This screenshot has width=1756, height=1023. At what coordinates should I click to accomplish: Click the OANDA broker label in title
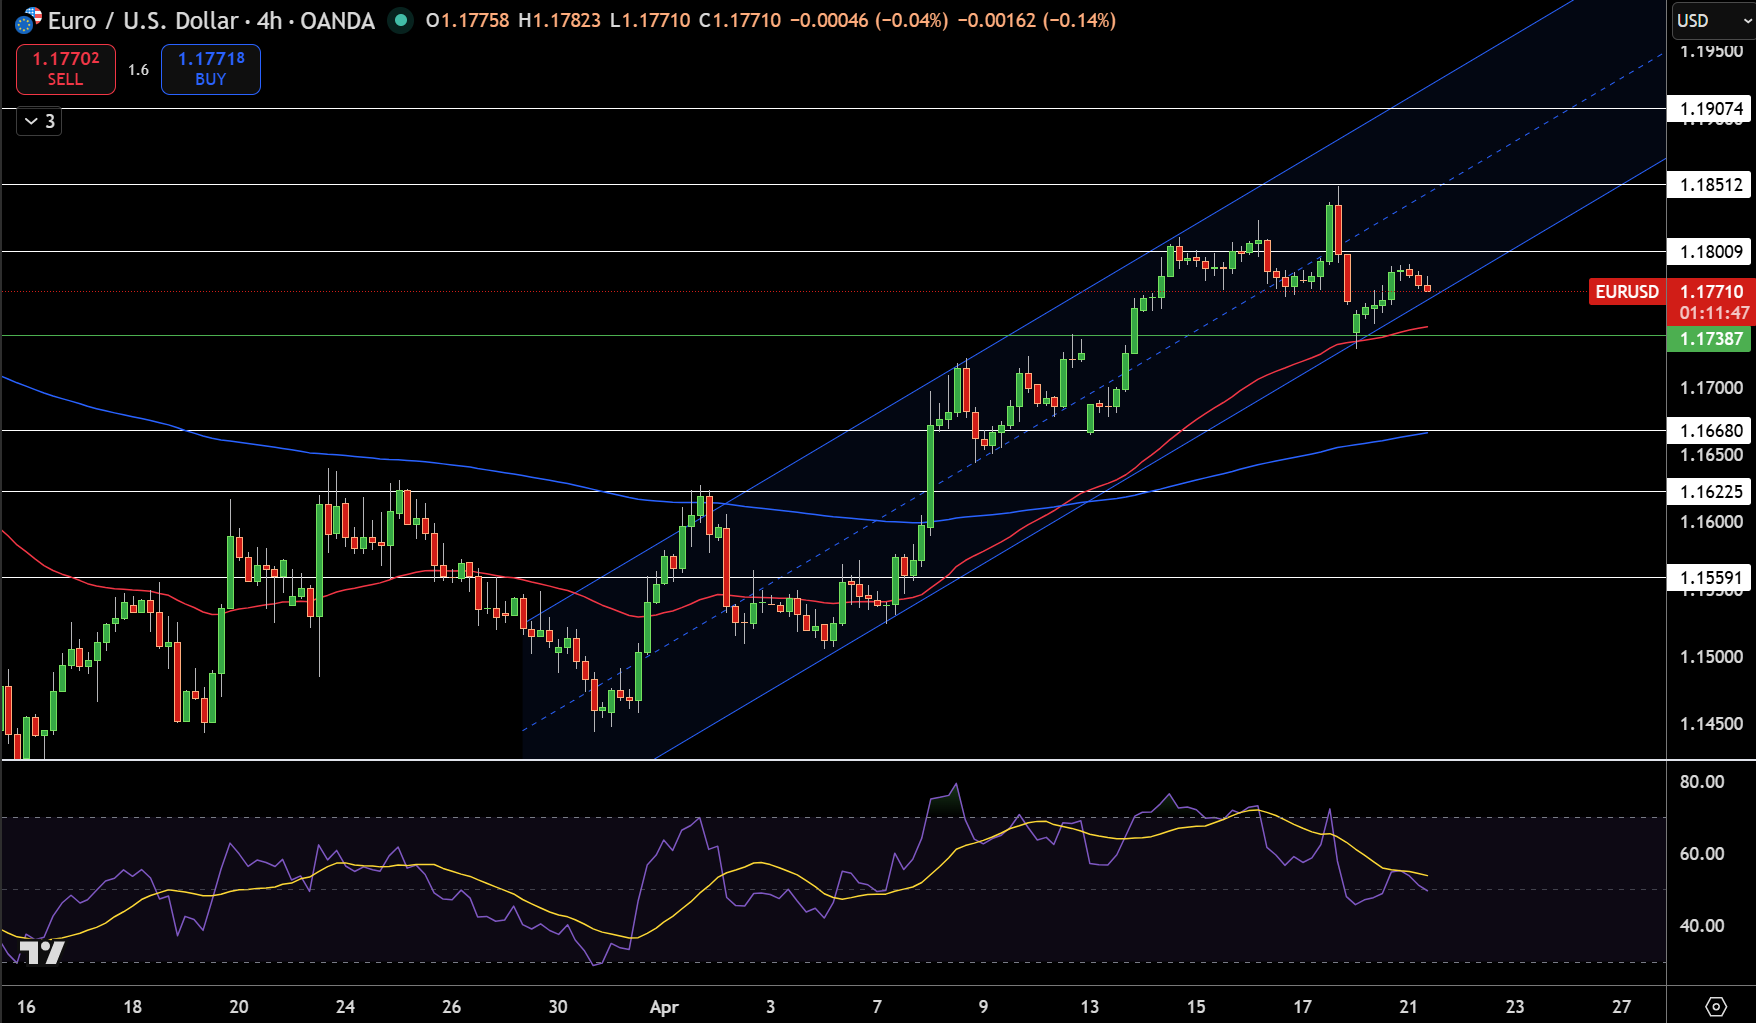coord(337,20)
